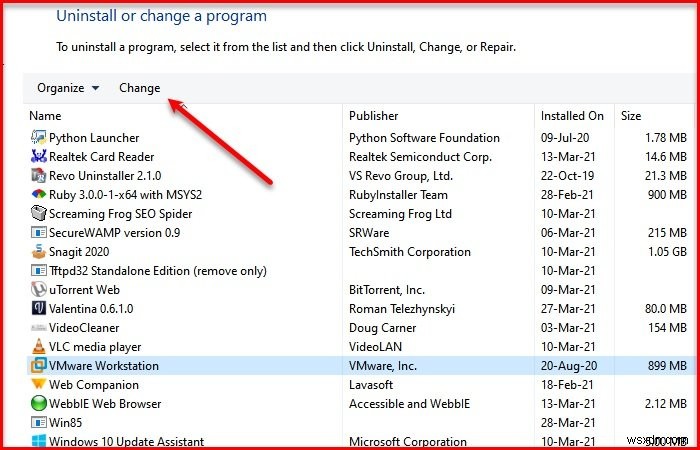Click the Snagit 2020 icon
Image resolution: width=700 pixels, height=450 pixels.
point(39,252)
